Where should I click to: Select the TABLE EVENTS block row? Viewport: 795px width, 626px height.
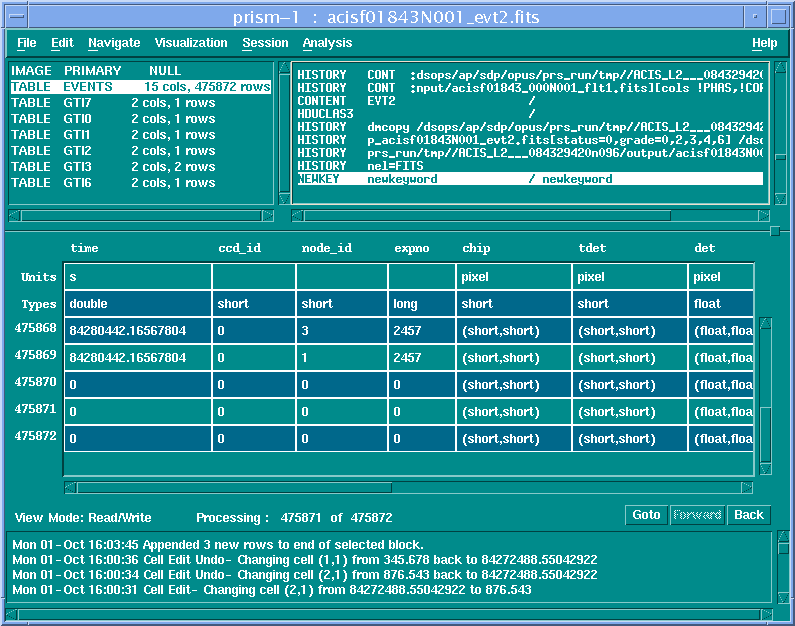(140, 87)
